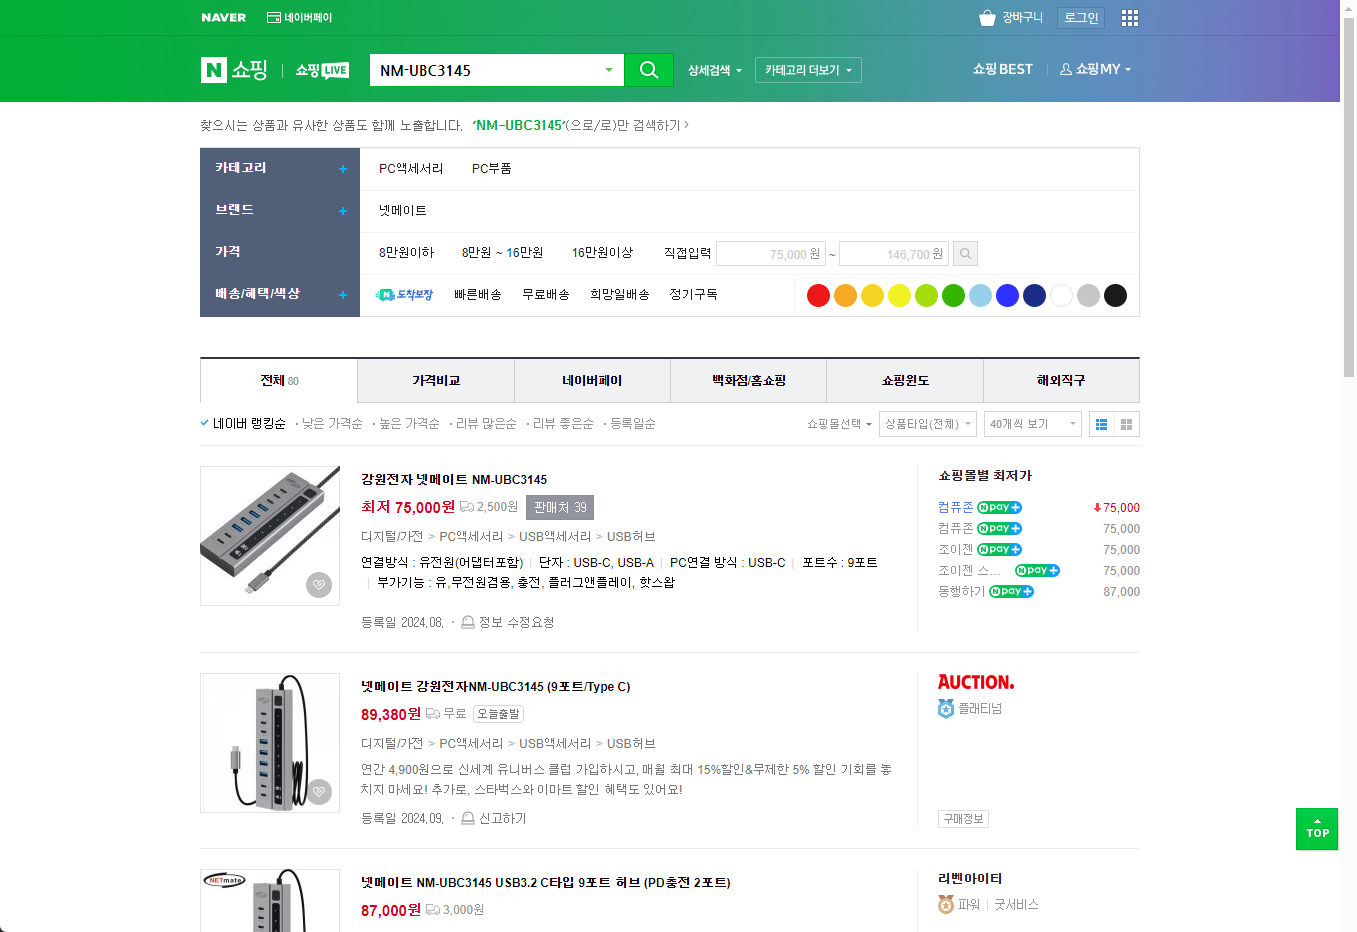Click wishlist heart on first product image
The image size is (1357, 932).
pos(319,584)
